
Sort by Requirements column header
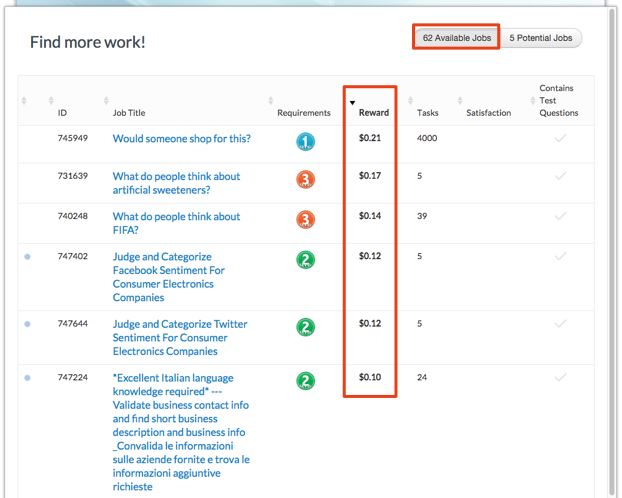[x=303, y=113]
